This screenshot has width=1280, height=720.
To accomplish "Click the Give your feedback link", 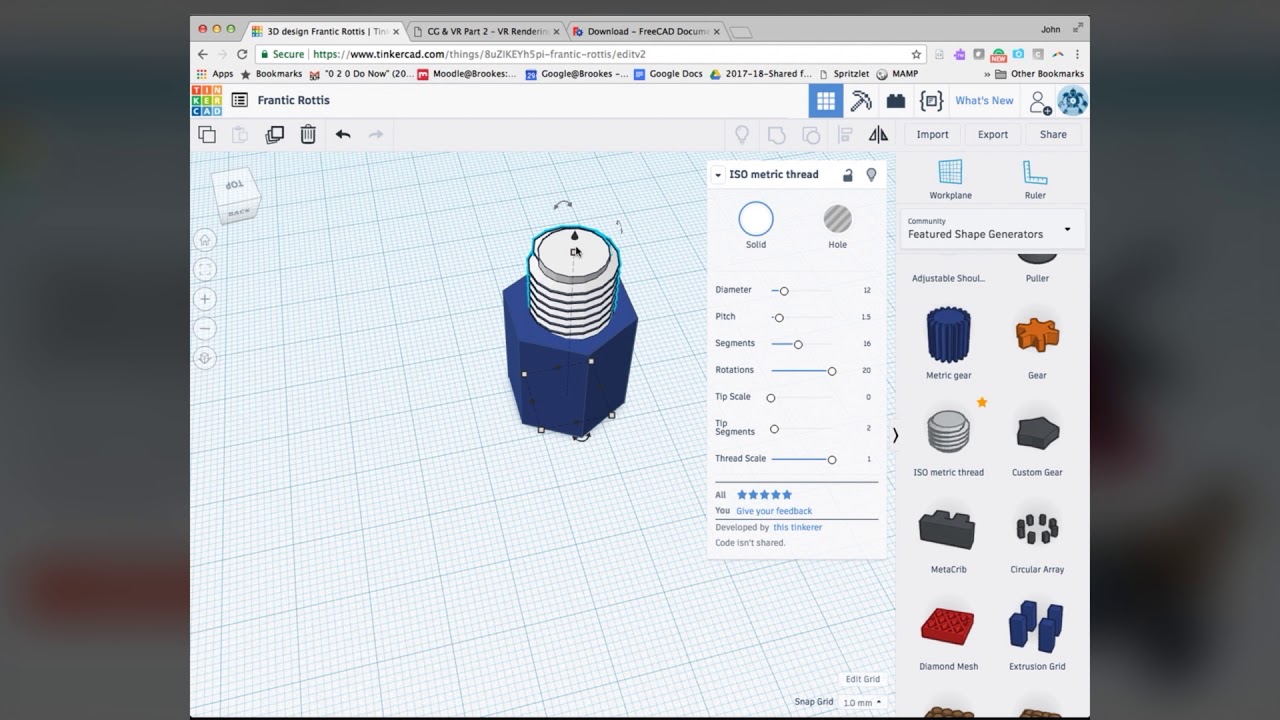I will [774, 511].
